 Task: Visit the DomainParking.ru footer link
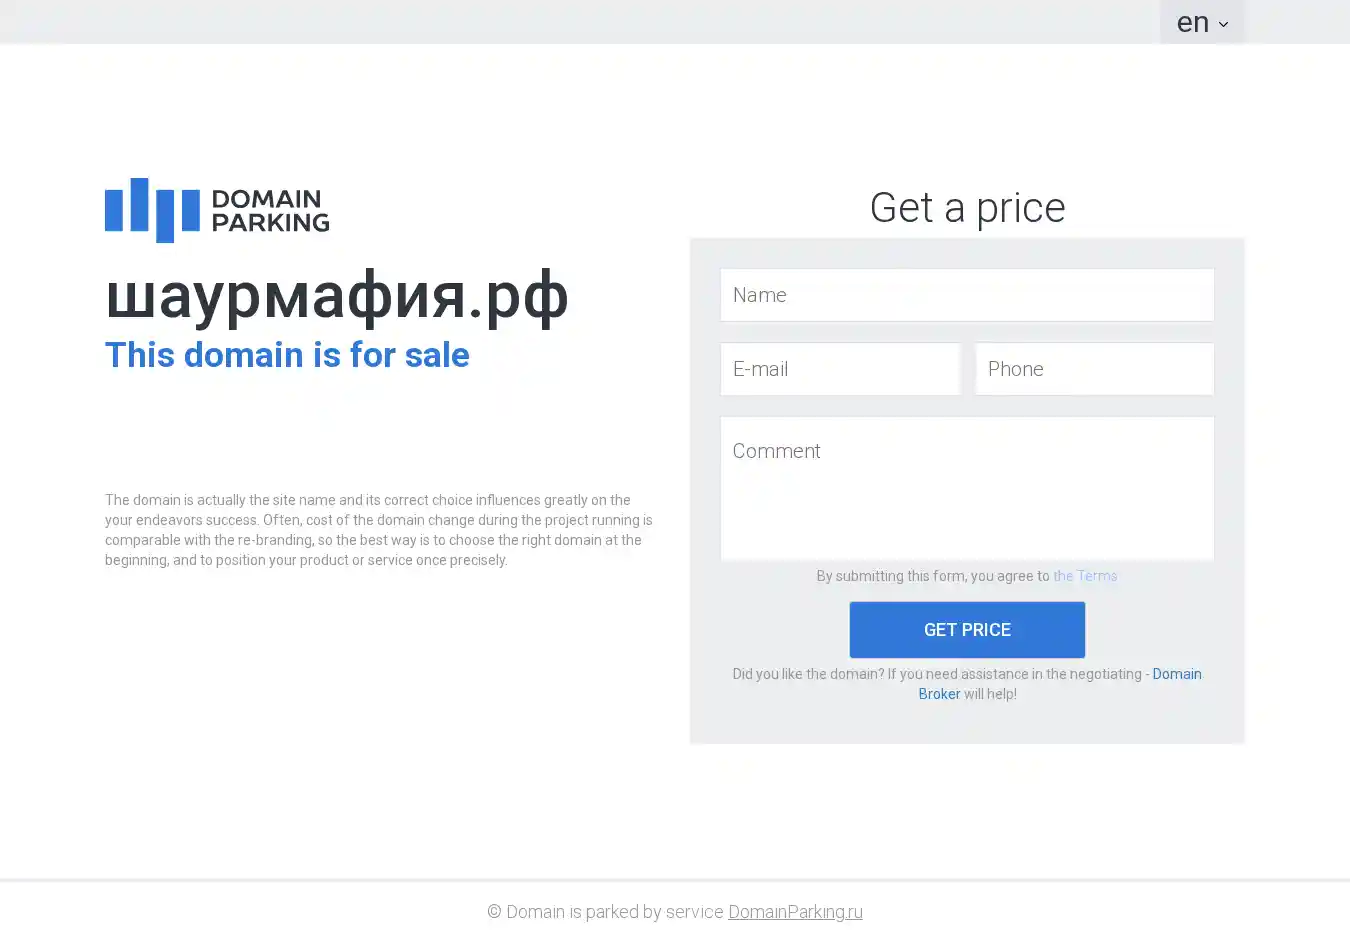click(795, 912)
